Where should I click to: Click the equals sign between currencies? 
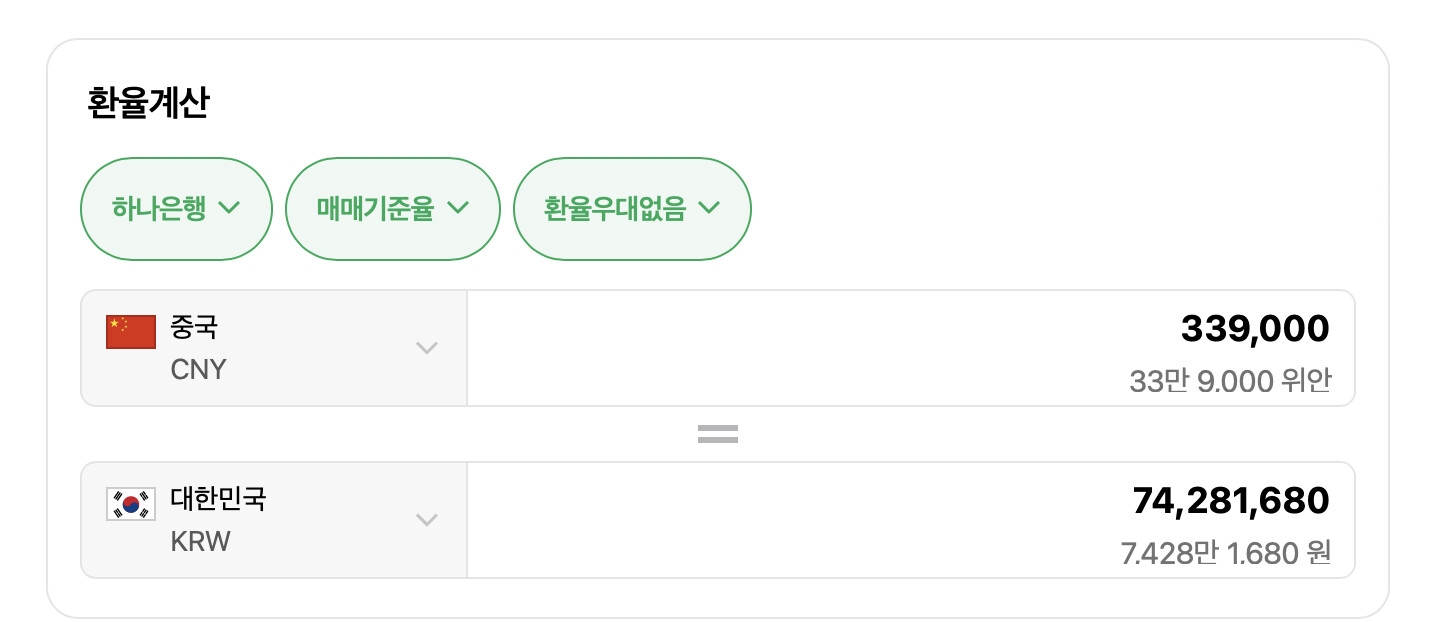point(717,434)
